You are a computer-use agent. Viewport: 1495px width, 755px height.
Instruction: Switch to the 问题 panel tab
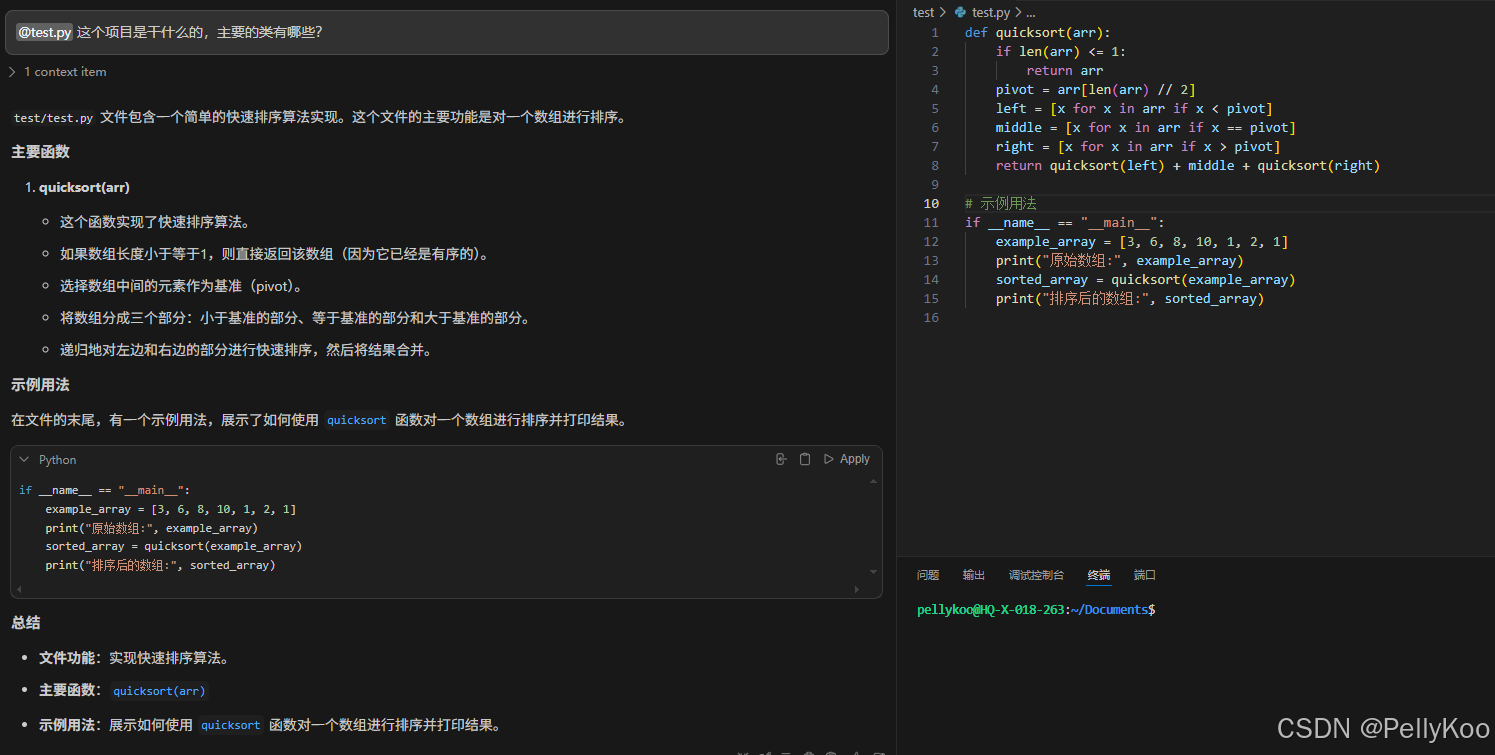pyautogui.click(x=928, y=575)
